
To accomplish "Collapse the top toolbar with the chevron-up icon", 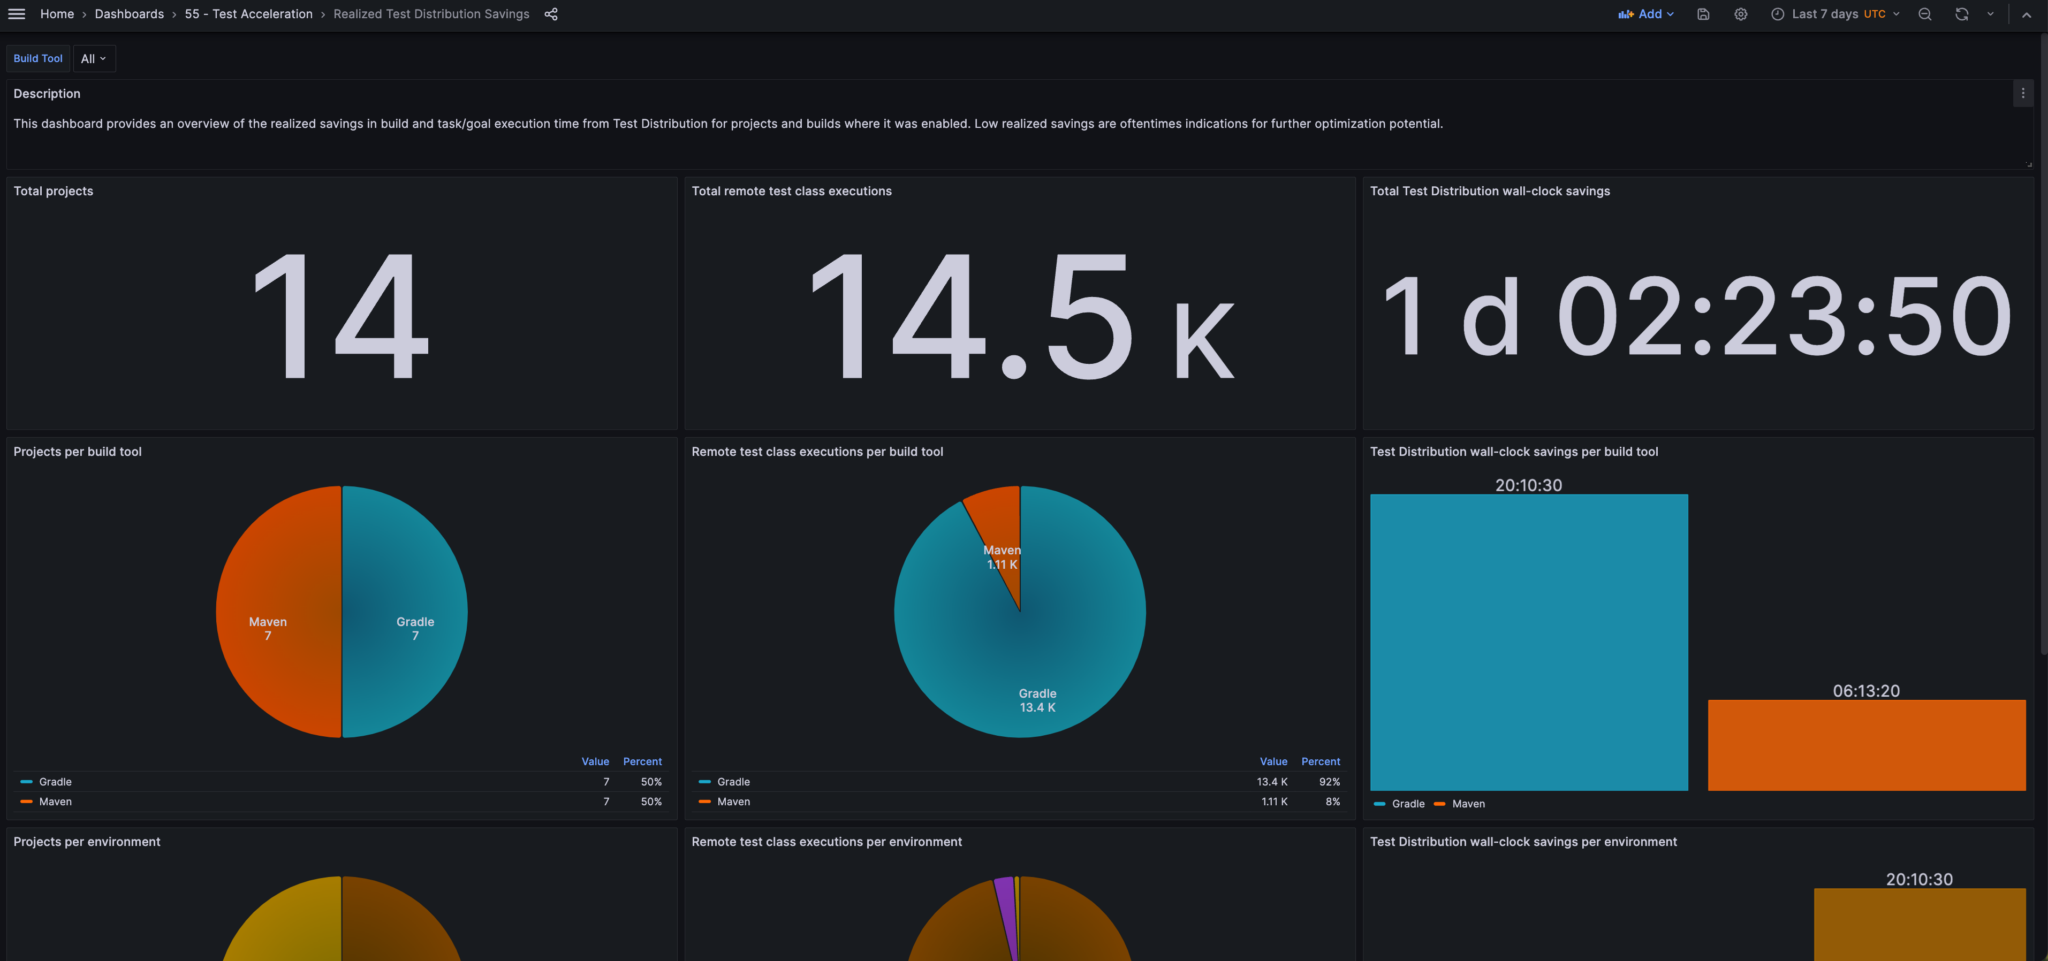I will coord(2027,14).
